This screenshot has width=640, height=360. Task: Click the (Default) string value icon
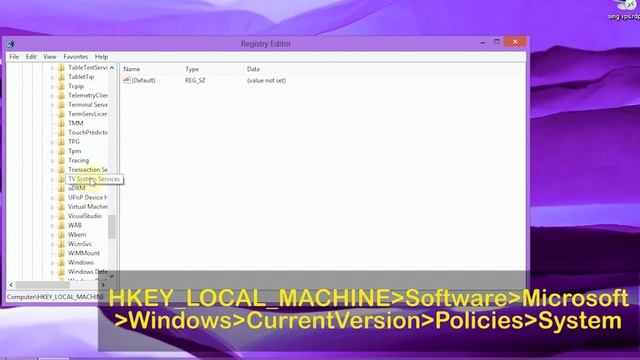(127, 80)
